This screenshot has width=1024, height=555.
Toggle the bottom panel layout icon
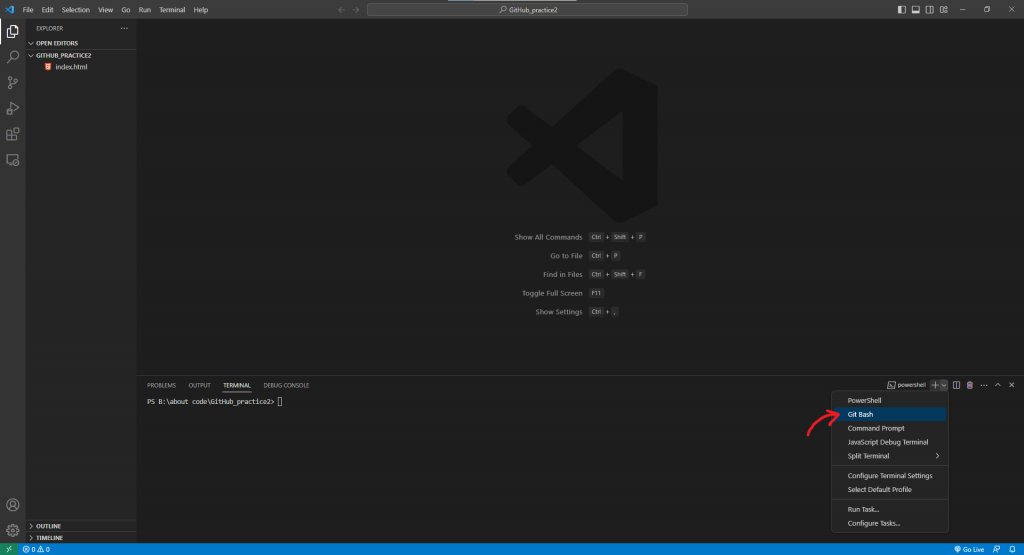[916, 10]
